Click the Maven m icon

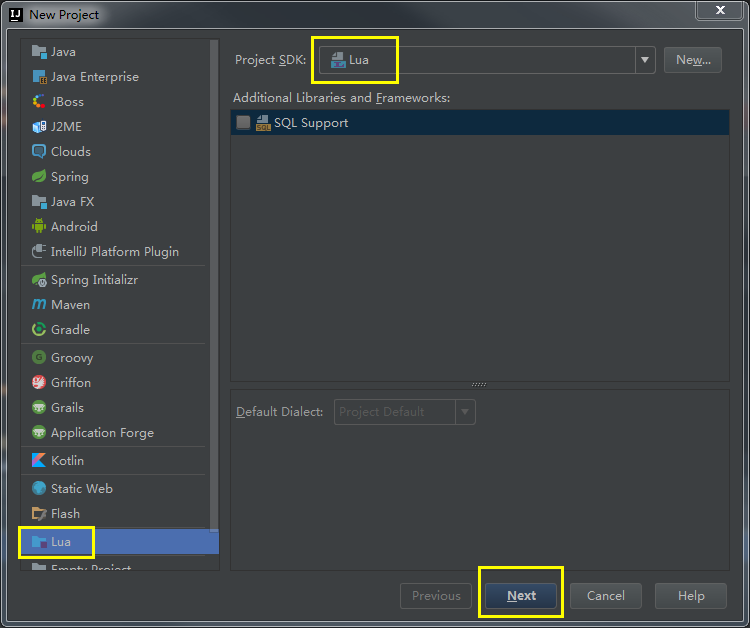pos(39,305)
